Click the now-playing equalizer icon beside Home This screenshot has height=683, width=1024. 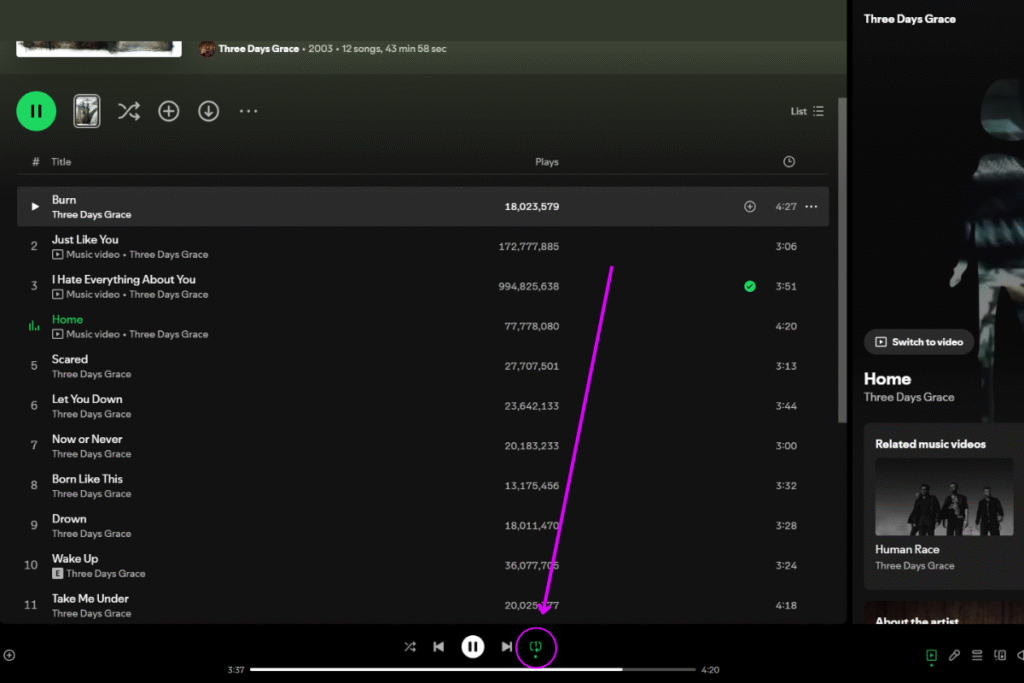pos(34,326)
